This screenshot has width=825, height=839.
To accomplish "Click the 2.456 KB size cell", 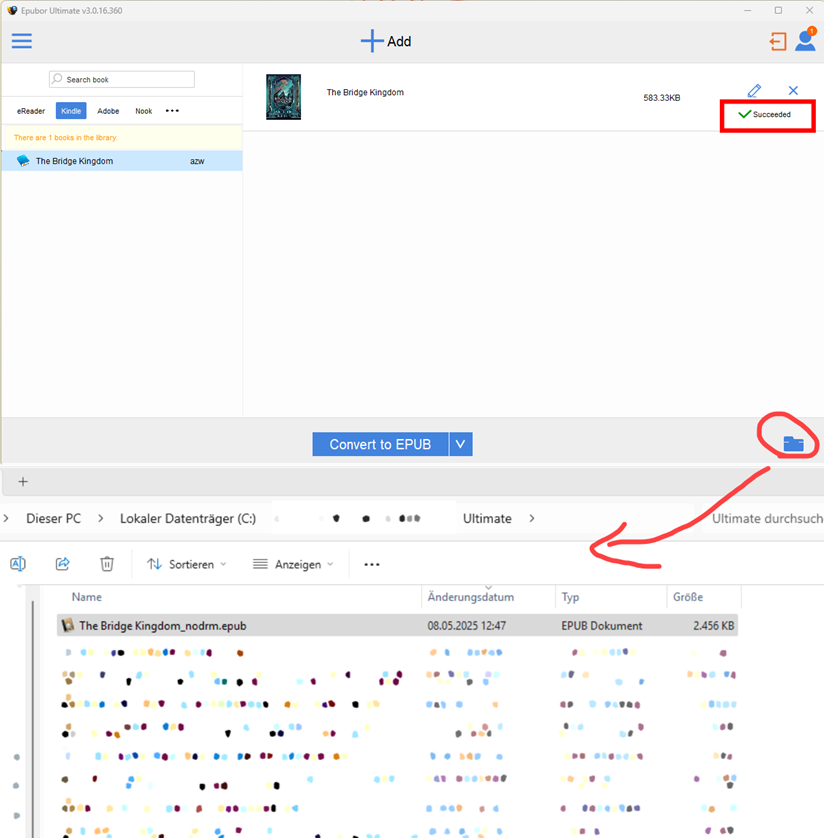I will point(714,626).
